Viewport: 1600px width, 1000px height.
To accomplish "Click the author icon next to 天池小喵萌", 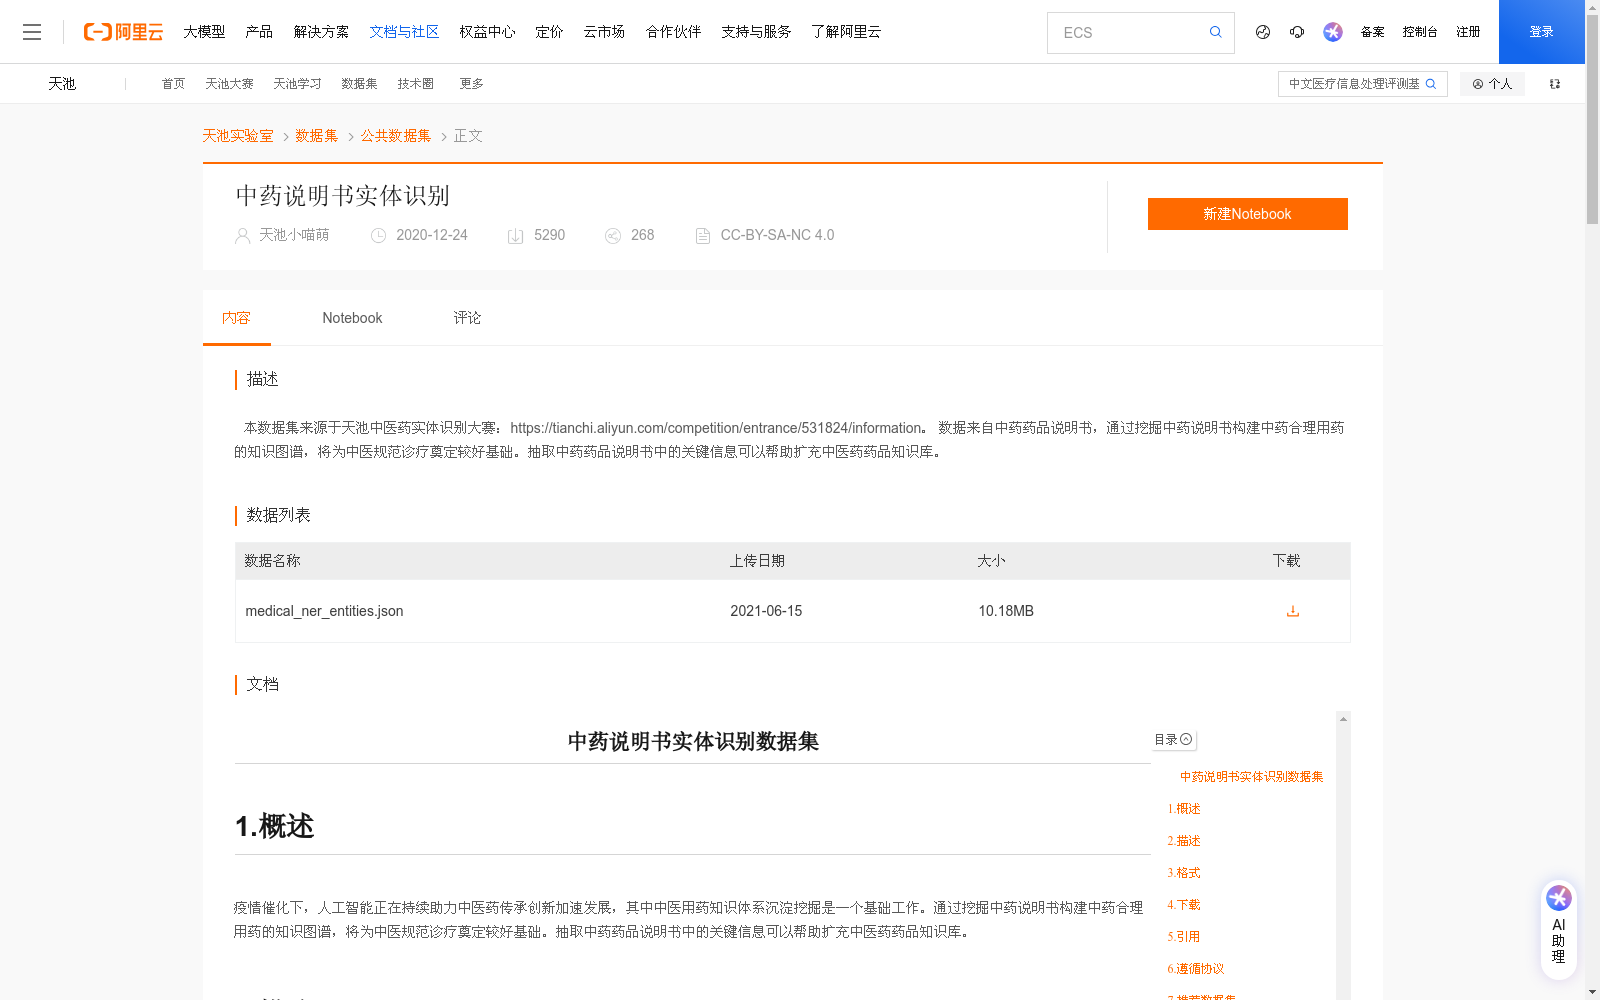I will tap(242, 236).
